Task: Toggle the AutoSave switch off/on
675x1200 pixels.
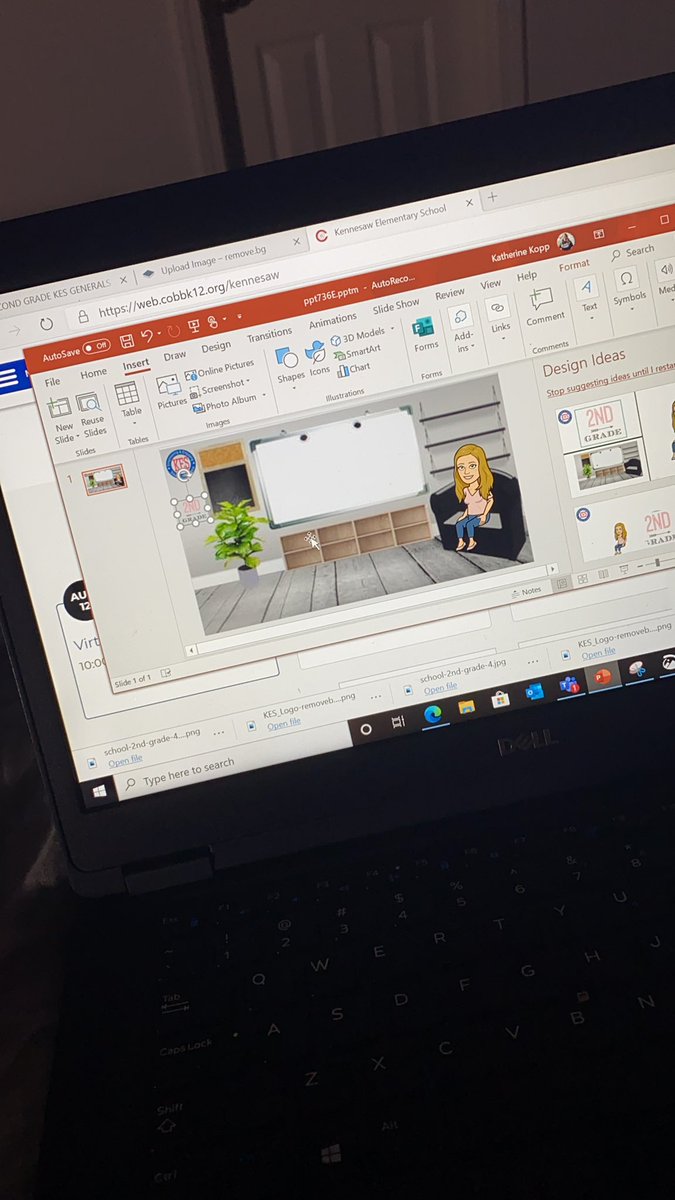Action: coord(96,348)
